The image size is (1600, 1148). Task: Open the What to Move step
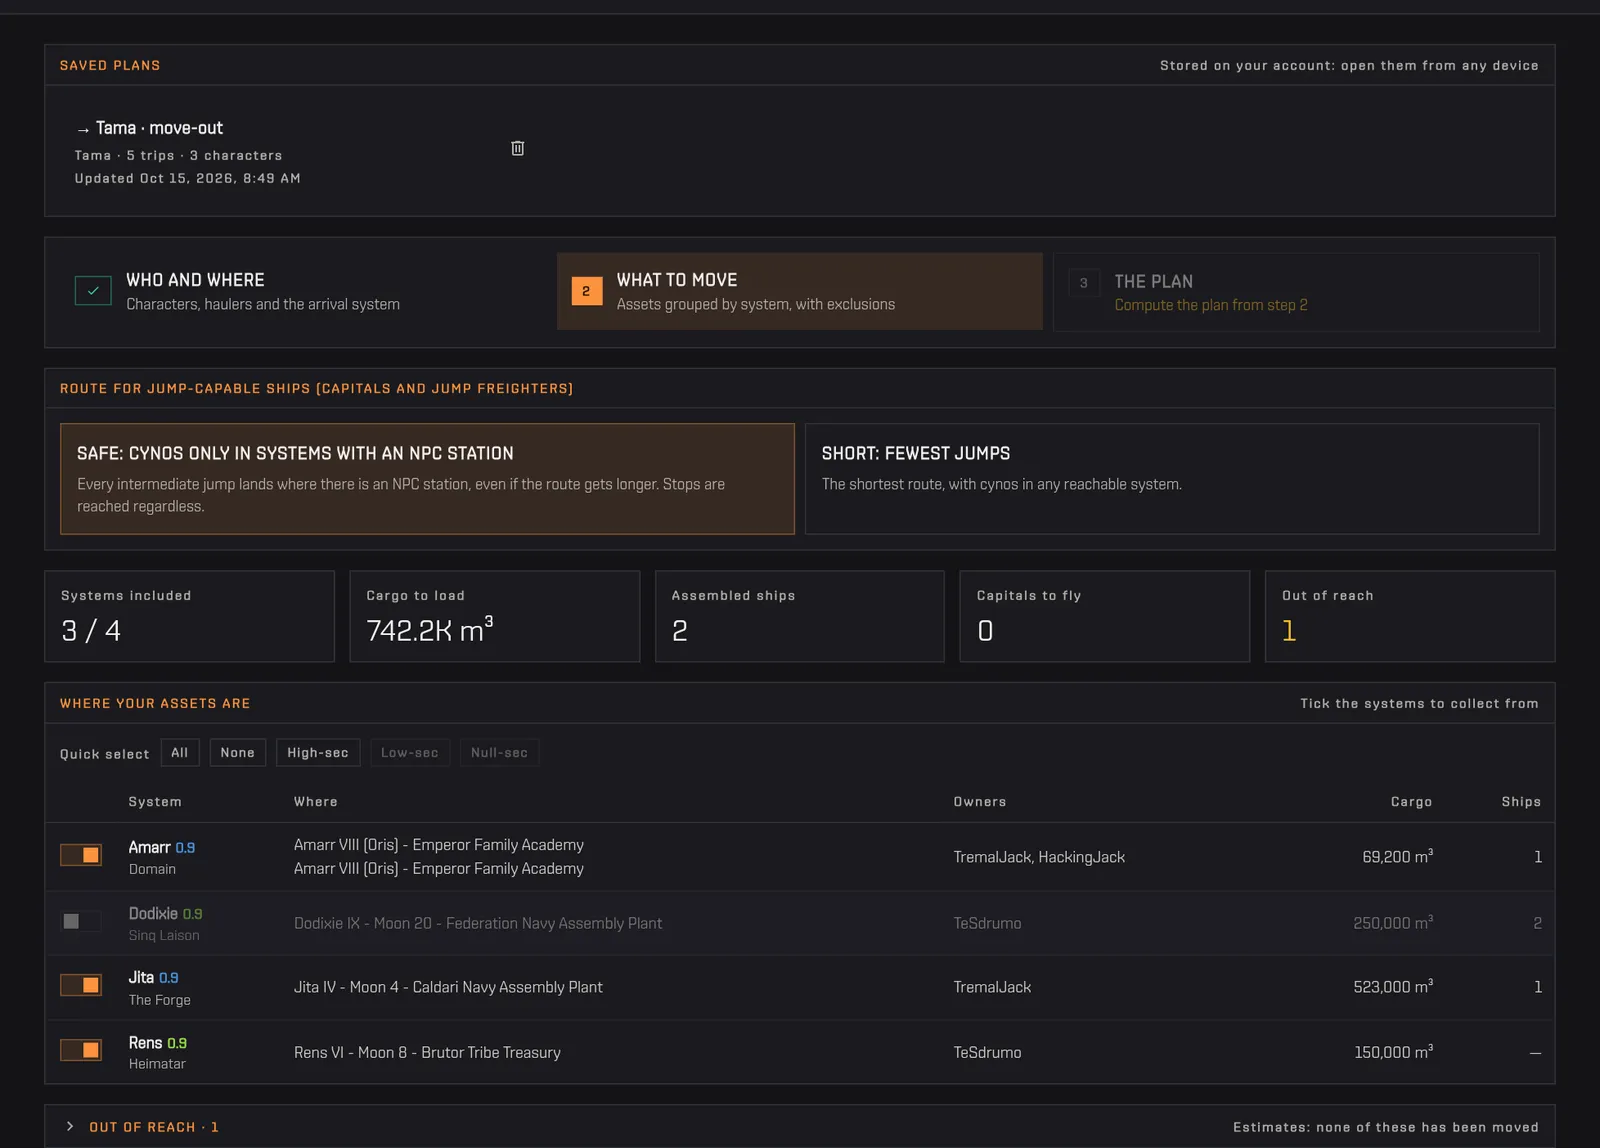[x=799, y=291]
